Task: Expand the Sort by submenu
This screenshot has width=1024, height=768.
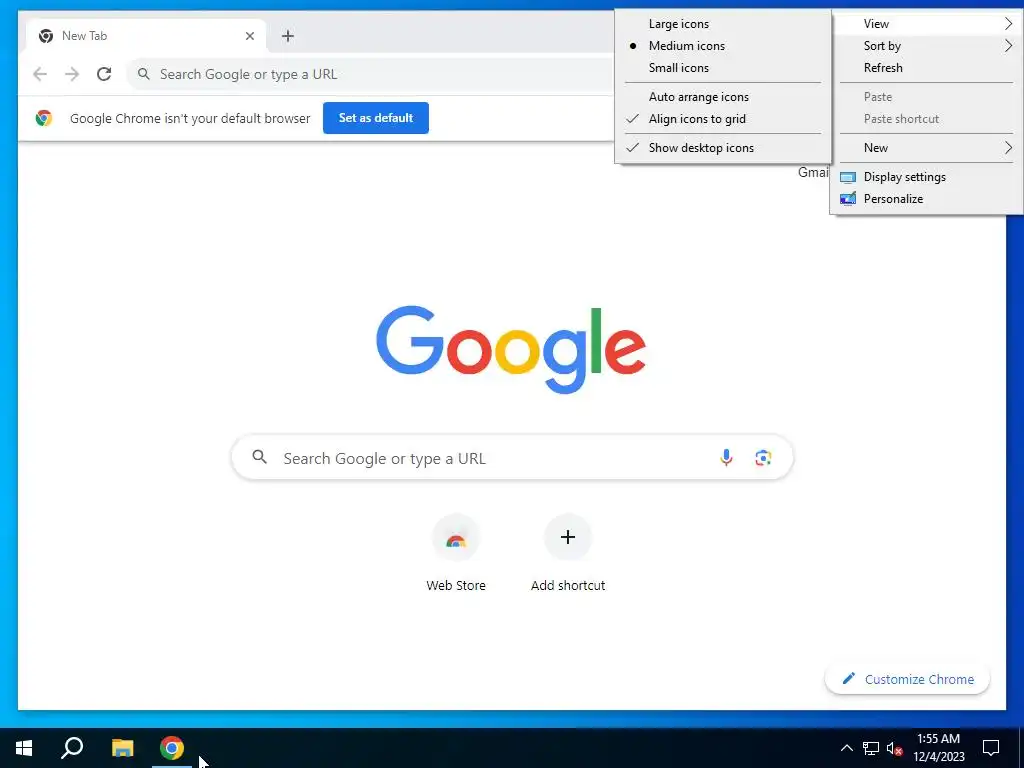Action: tap(926, 46)
